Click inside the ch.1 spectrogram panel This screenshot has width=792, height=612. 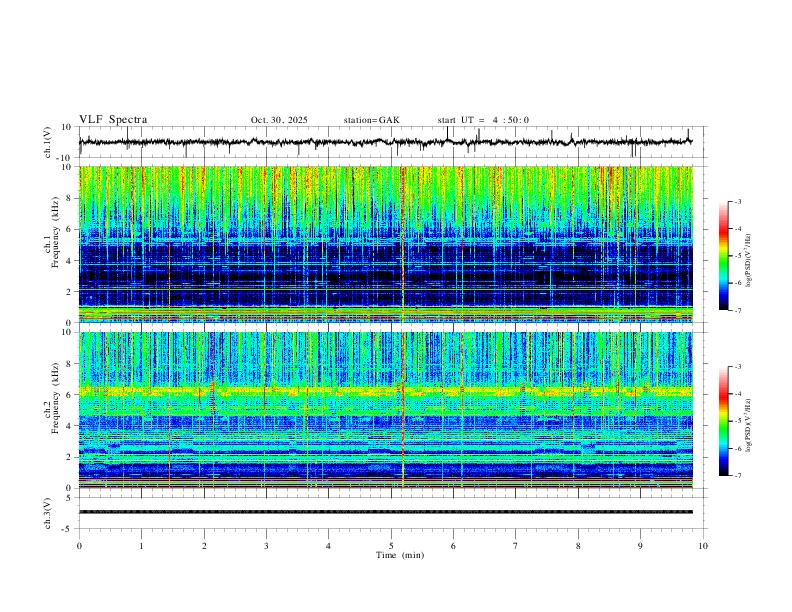(x=386, y=244)
